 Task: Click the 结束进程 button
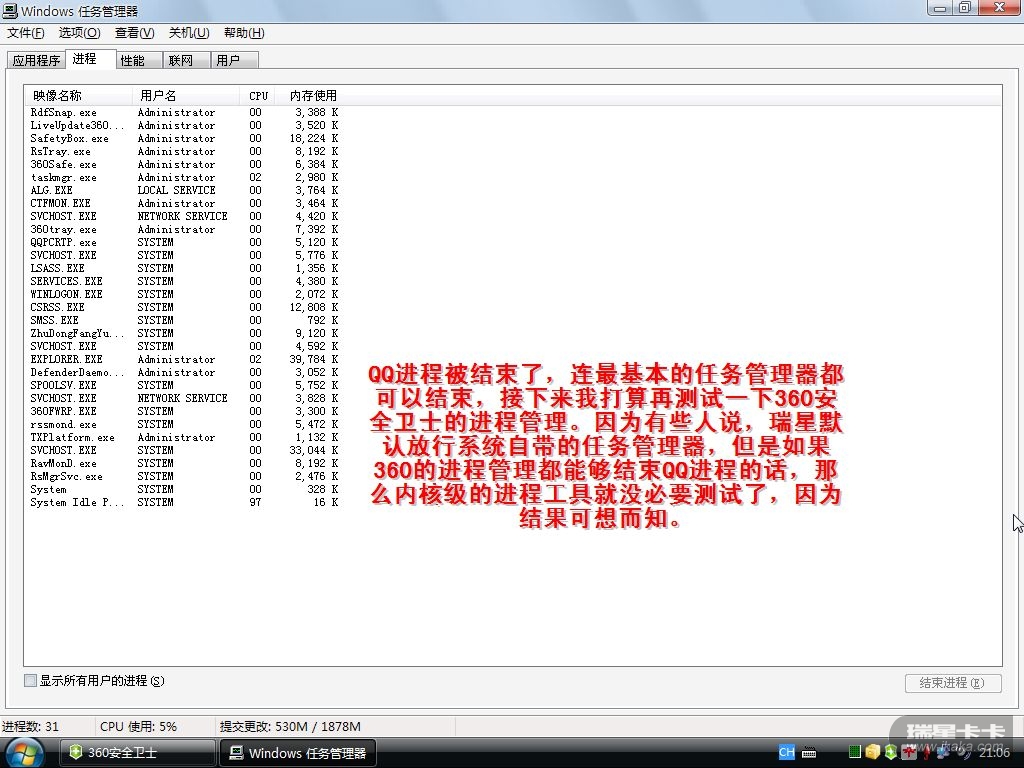pos(953,682)
